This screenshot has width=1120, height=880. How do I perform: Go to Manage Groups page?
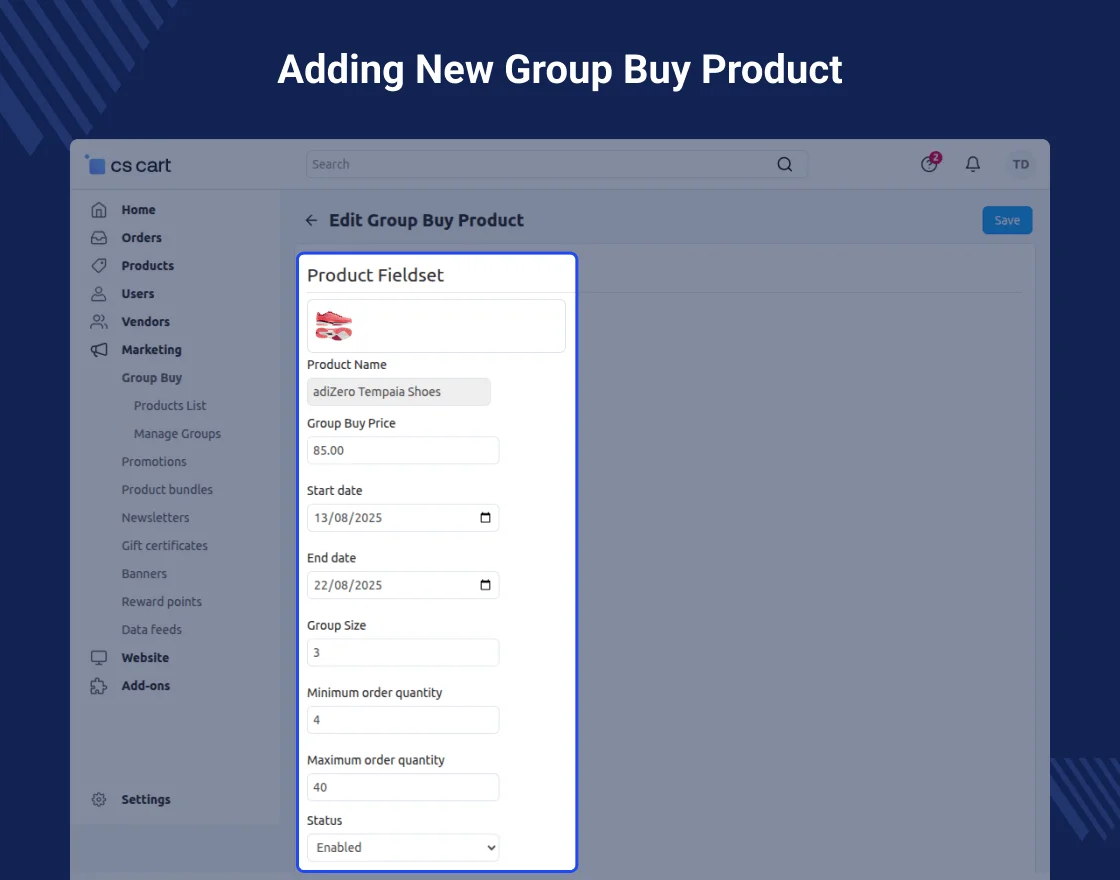[x=177, y=434]
